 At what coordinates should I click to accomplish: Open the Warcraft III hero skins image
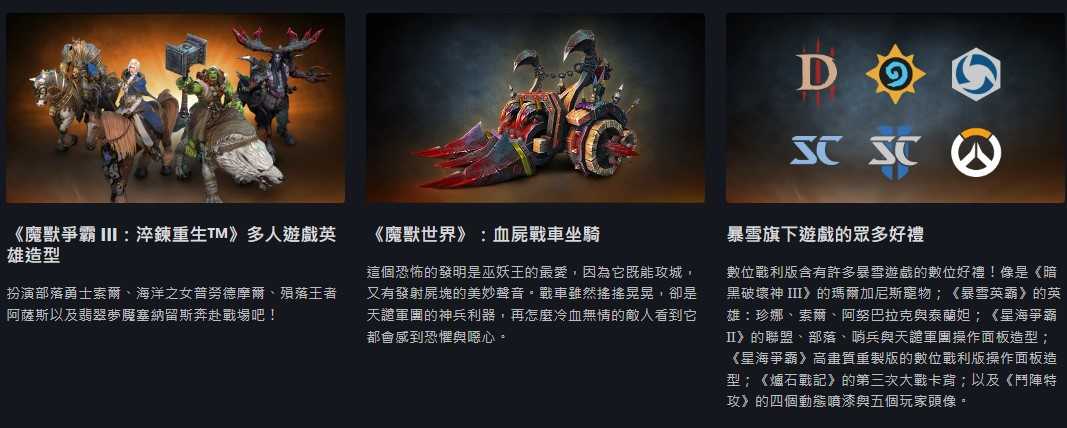(x=176, y=108)
